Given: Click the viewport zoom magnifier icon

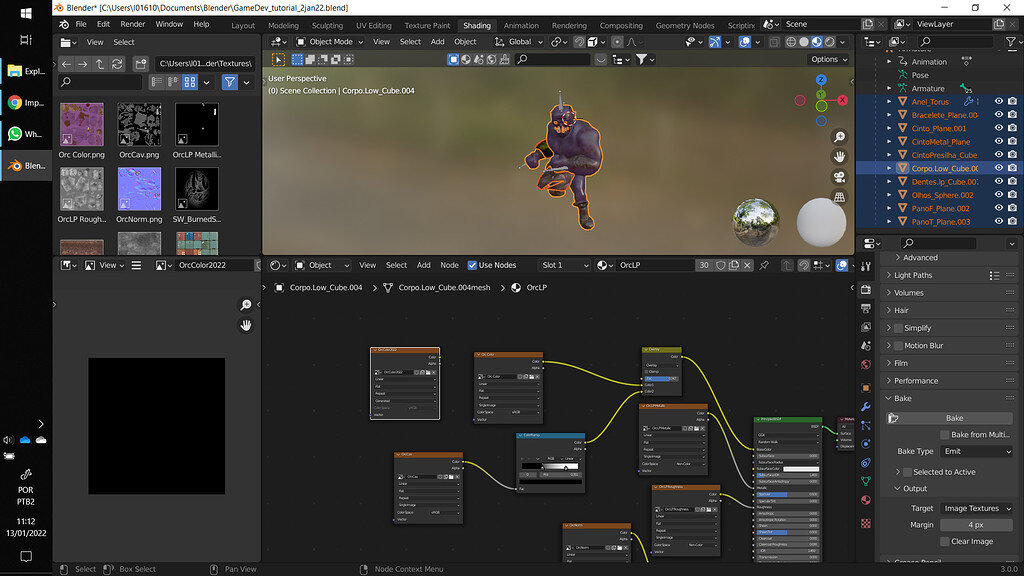Looking at the screenshot, I should pos(839,136).
